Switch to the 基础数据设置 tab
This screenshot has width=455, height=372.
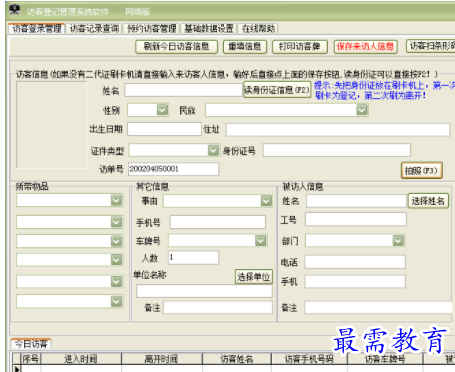[x=209, y=29]
